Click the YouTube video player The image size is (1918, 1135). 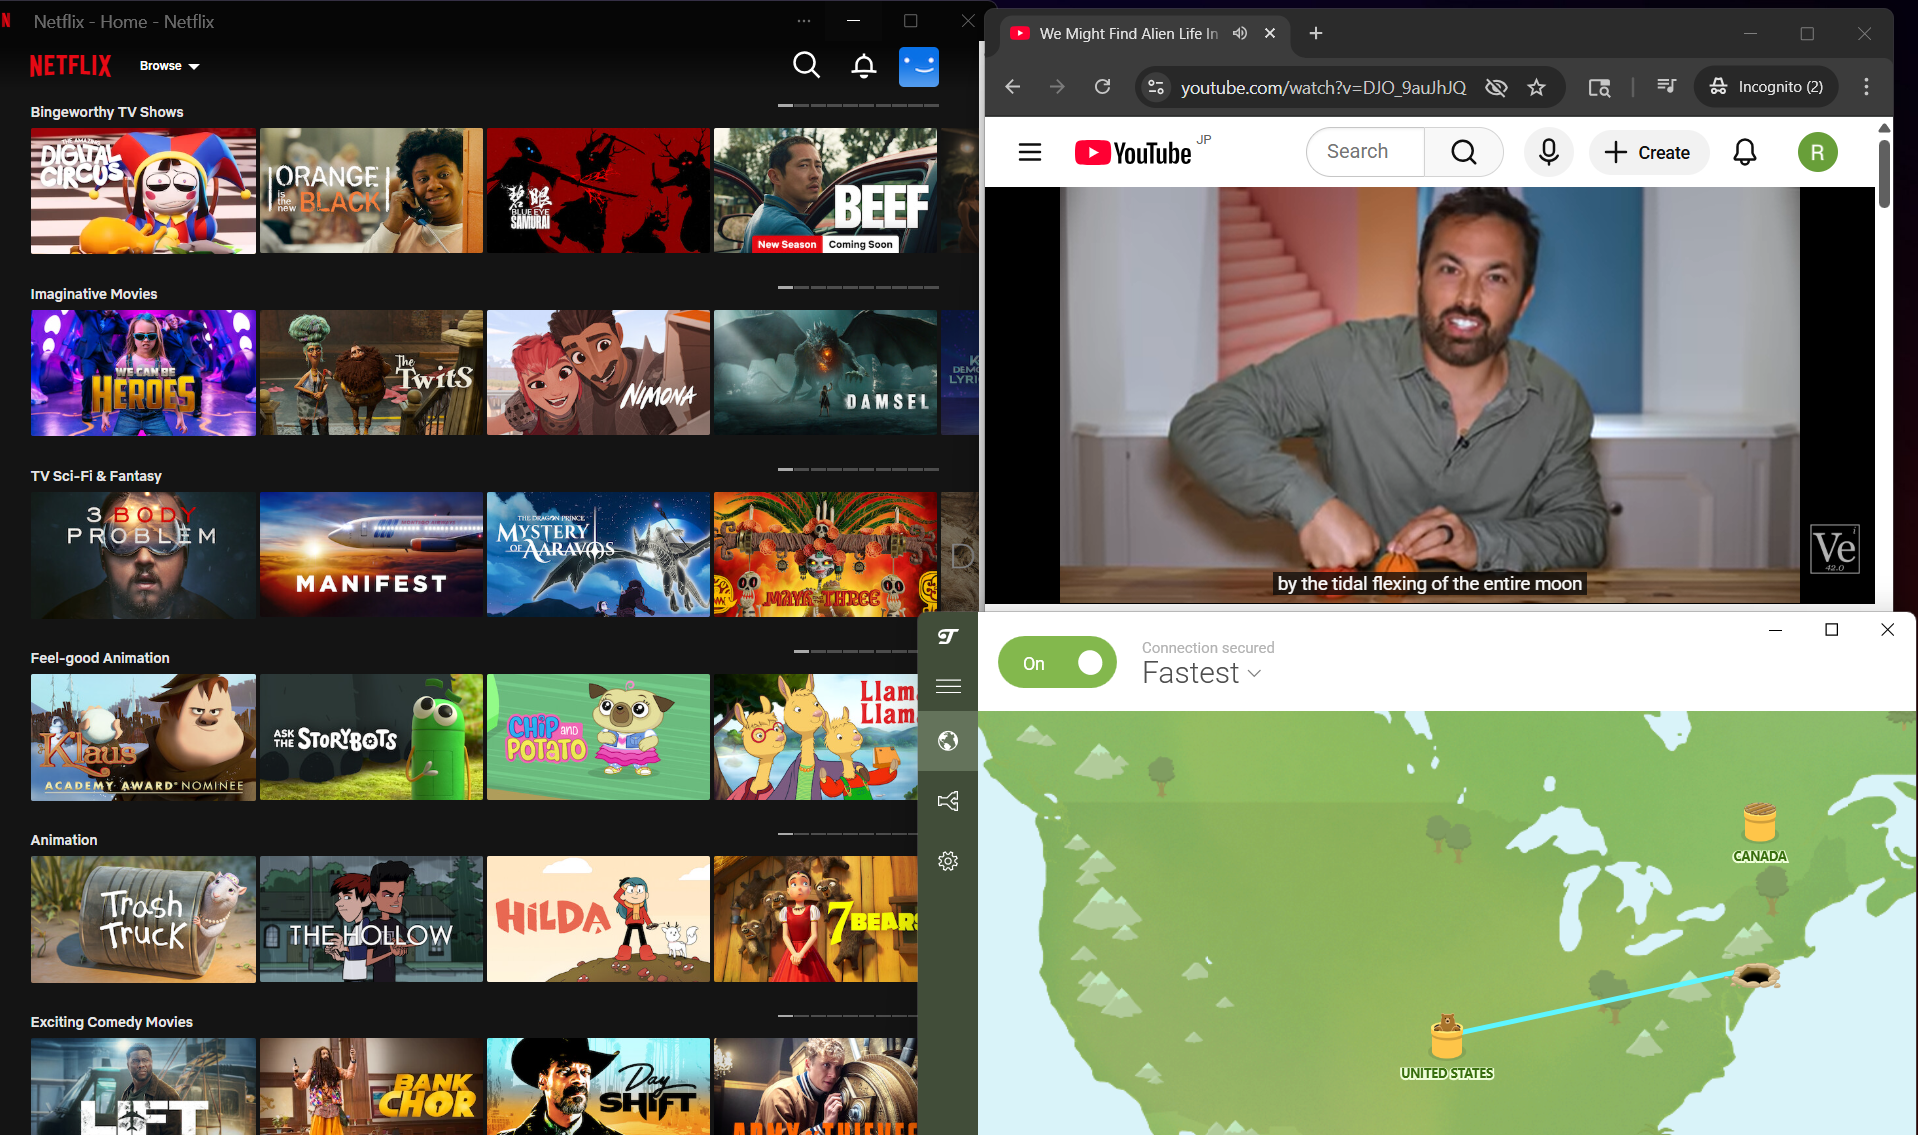pos(1430,395)
